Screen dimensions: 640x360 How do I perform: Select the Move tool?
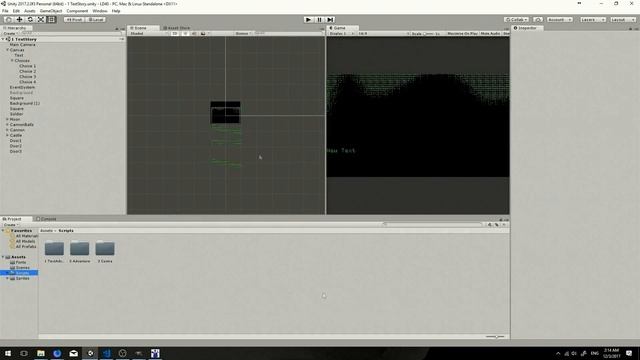19,20
